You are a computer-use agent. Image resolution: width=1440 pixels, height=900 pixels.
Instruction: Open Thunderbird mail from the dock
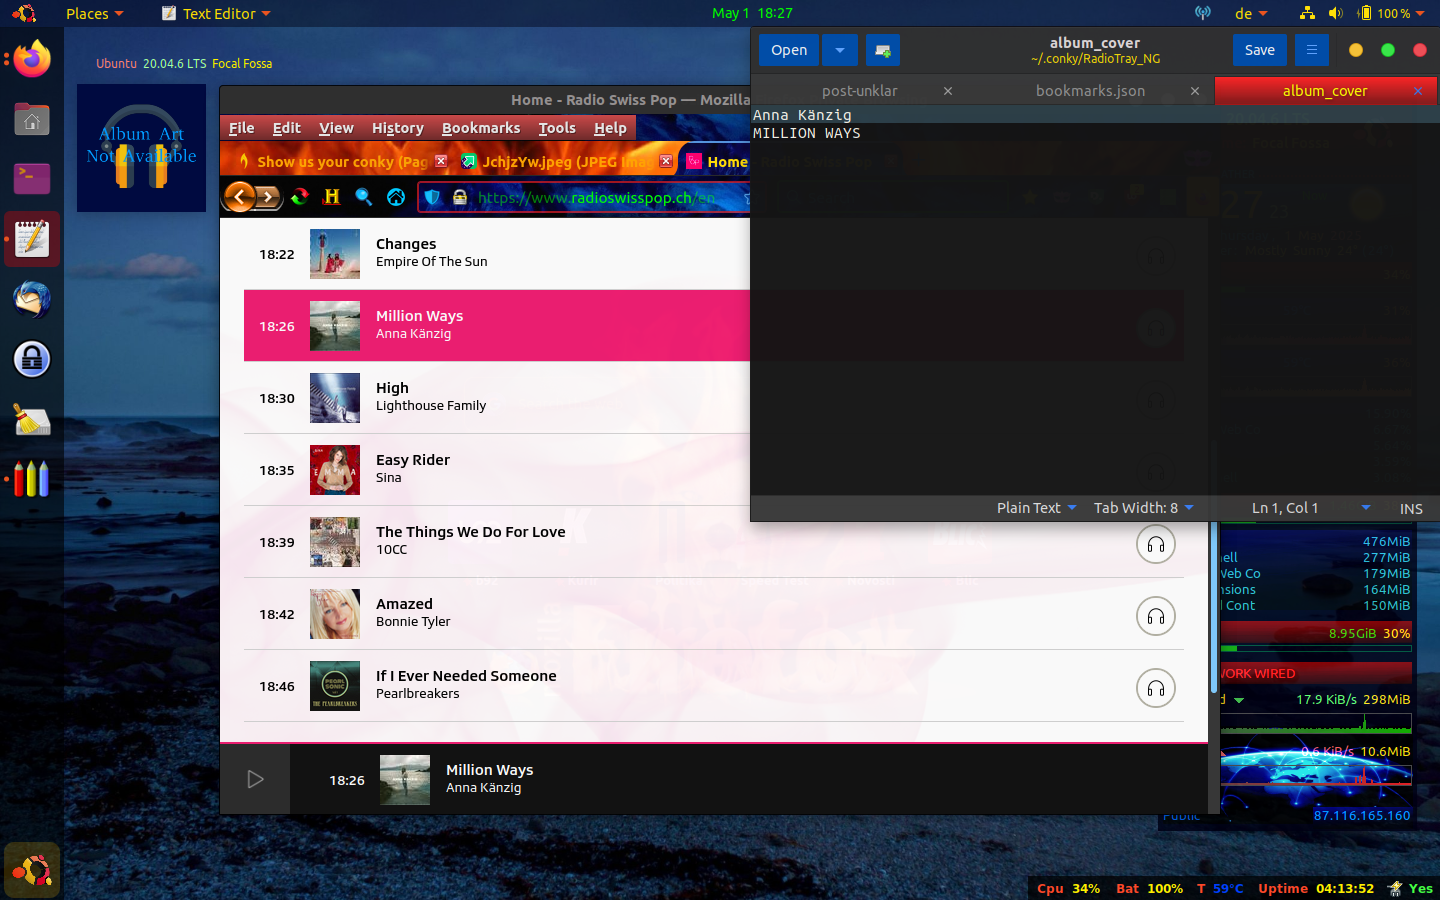coord(32,299)
